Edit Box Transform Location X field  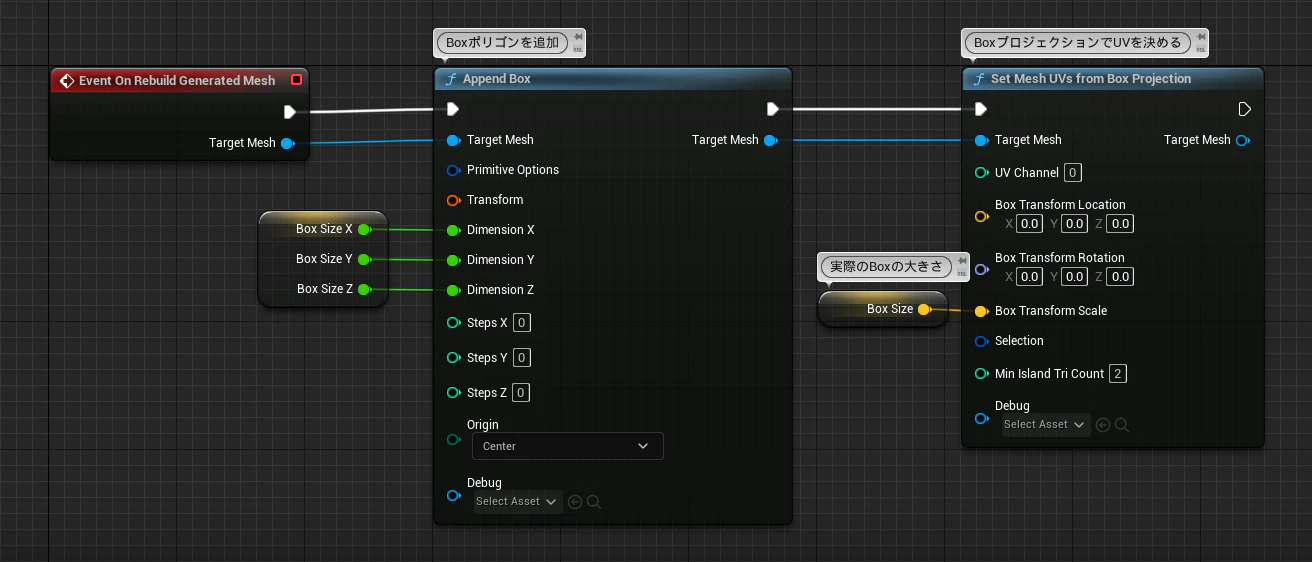(x=1030, y=223)
